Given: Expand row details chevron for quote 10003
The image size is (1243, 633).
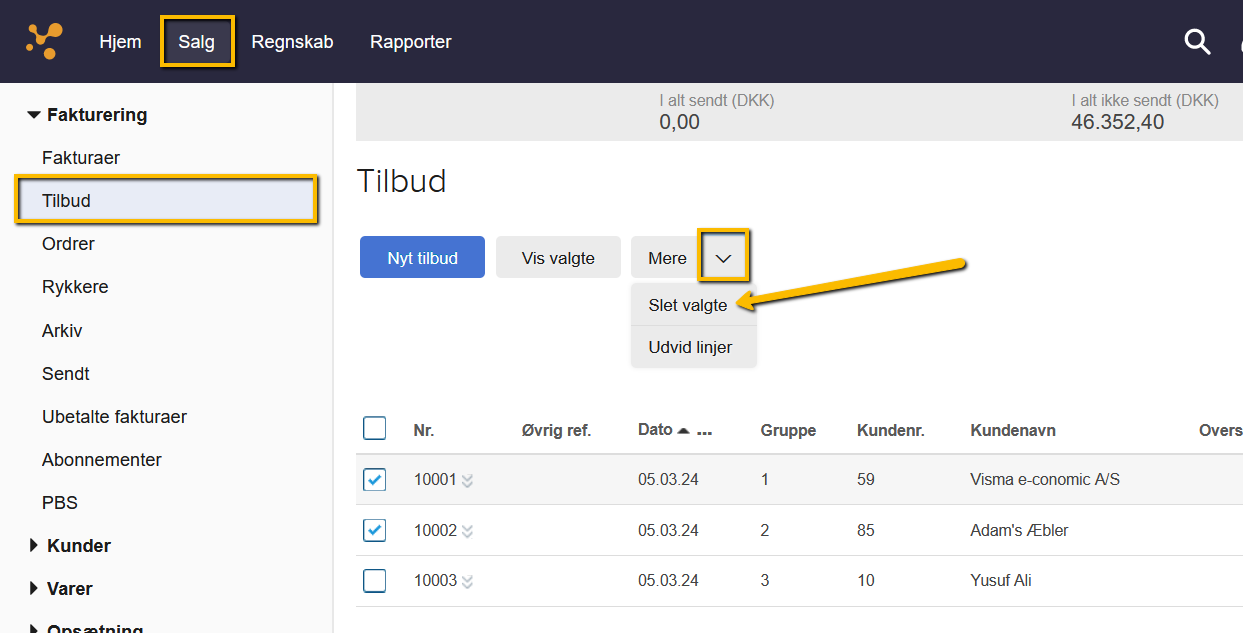Looking at the screenshot, I should click(x=467, y=581).
